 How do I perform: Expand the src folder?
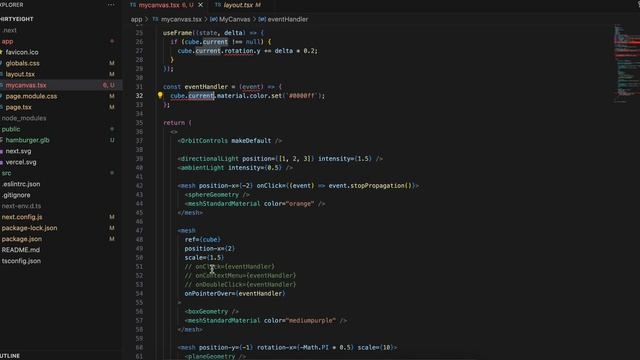tap(7, 173)
